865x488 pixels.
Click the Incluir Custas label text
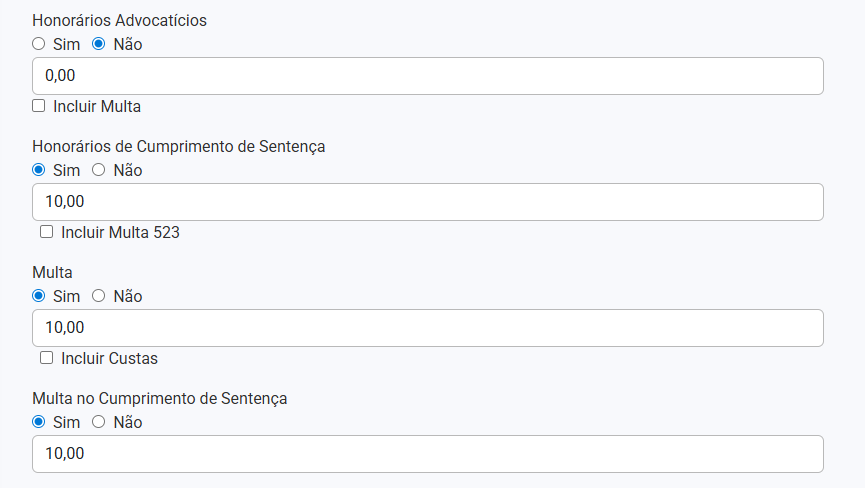109,358
